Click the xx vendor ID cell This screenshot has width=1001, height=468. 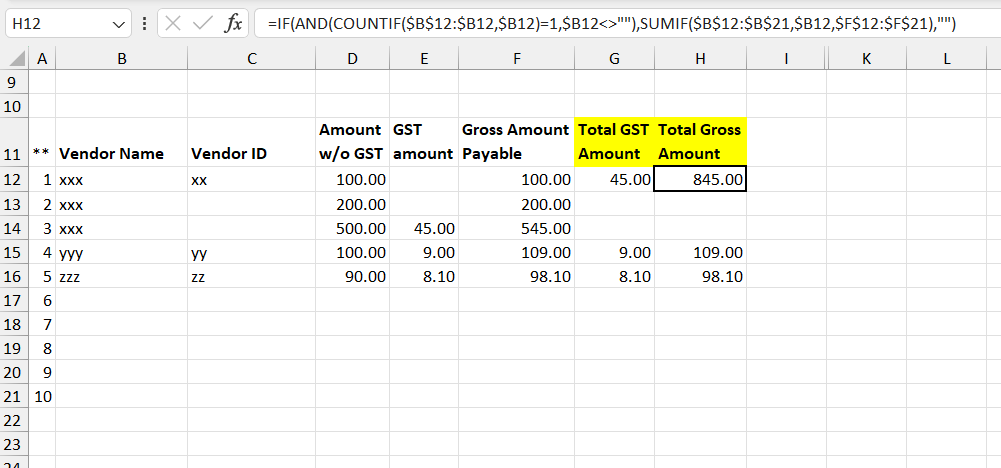coord(252,180)
